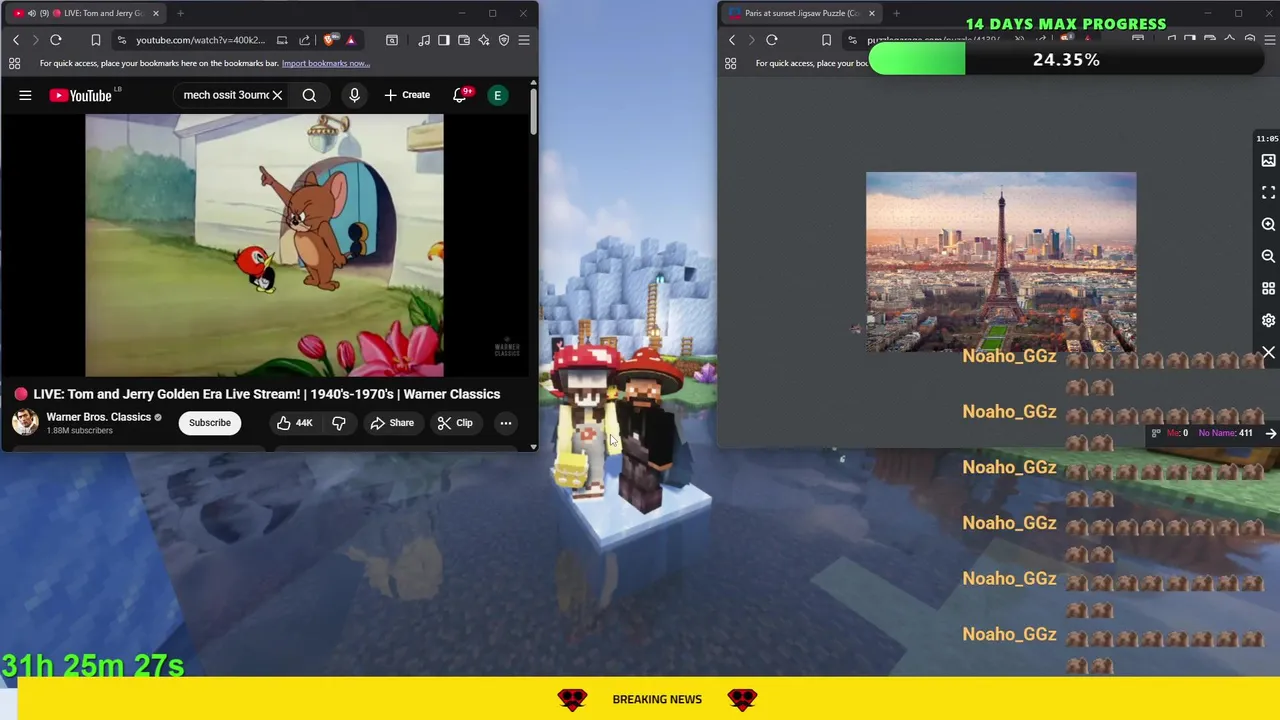Open puzzle settings gear
Screen dimensions: 1280x720
1268,320
